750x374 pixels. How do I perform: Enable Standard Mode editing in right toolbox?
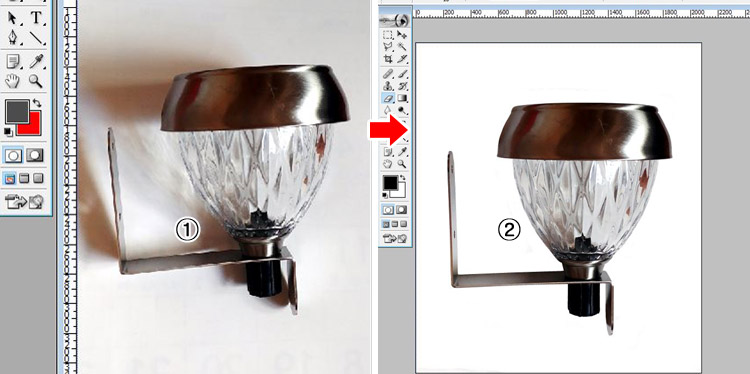point(389,210)
